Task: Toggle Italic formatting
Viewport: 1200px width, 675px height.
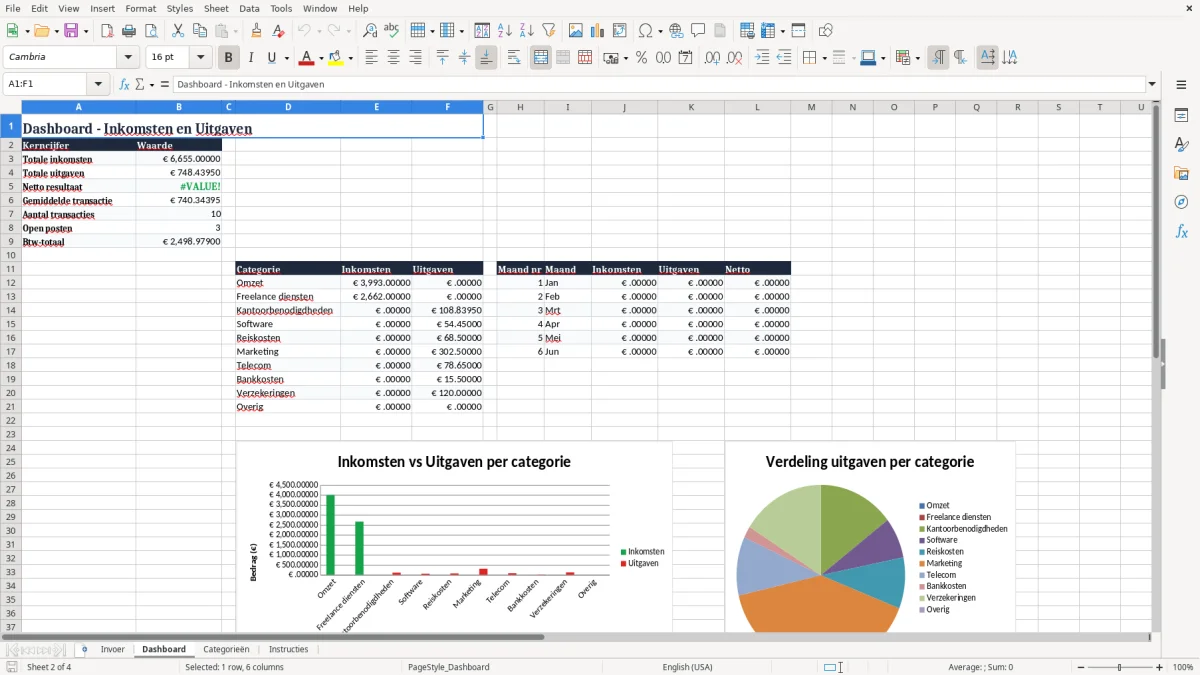Action: (250, 58)
